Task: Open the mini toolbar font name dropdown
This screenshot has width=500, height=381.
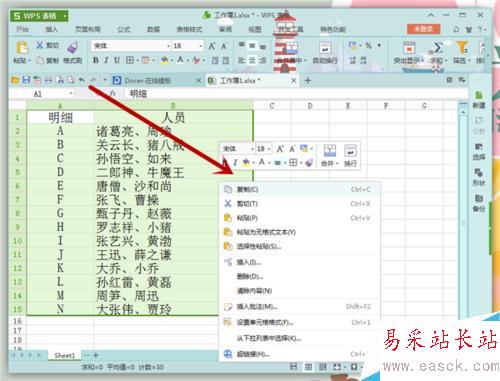Action: (x=252, y=149)
